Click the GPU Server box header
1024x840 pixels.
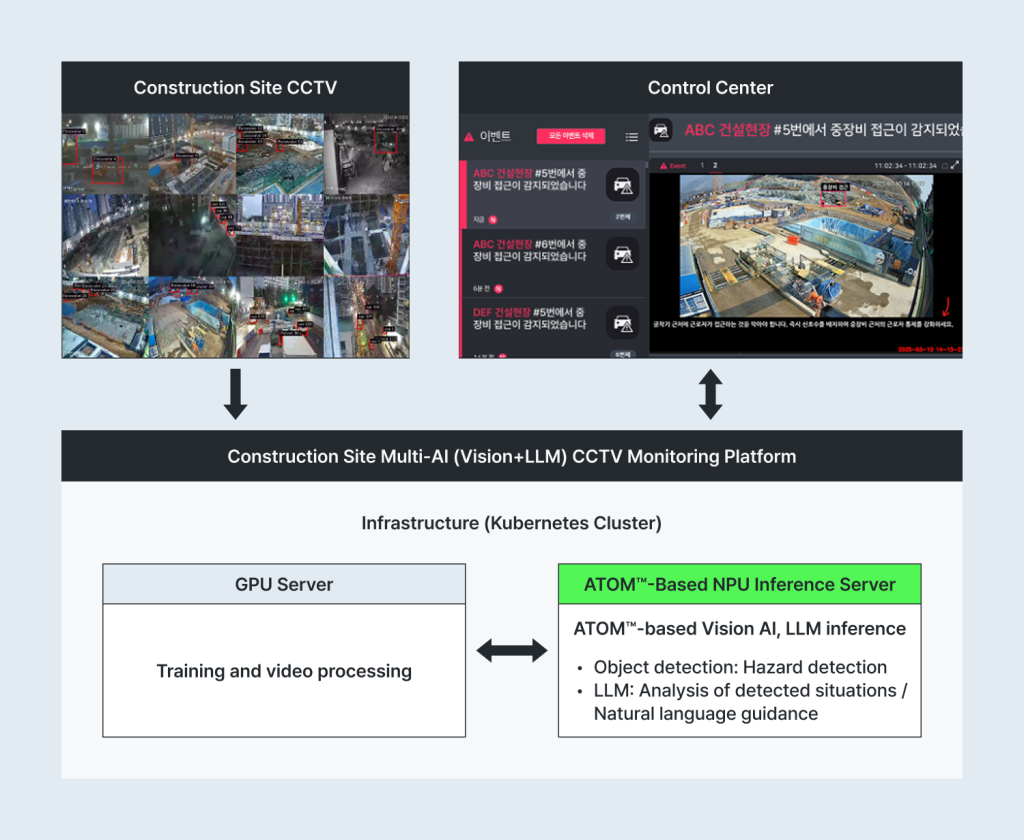click(284, 585)
